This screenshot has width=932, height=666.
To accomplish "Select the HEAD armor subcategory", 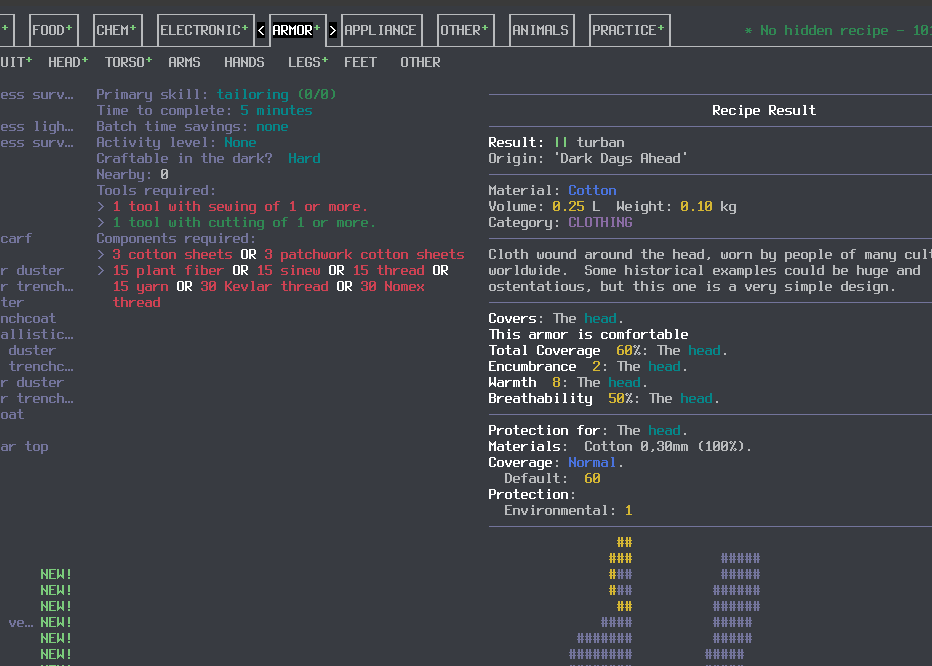I will (63, 62).
